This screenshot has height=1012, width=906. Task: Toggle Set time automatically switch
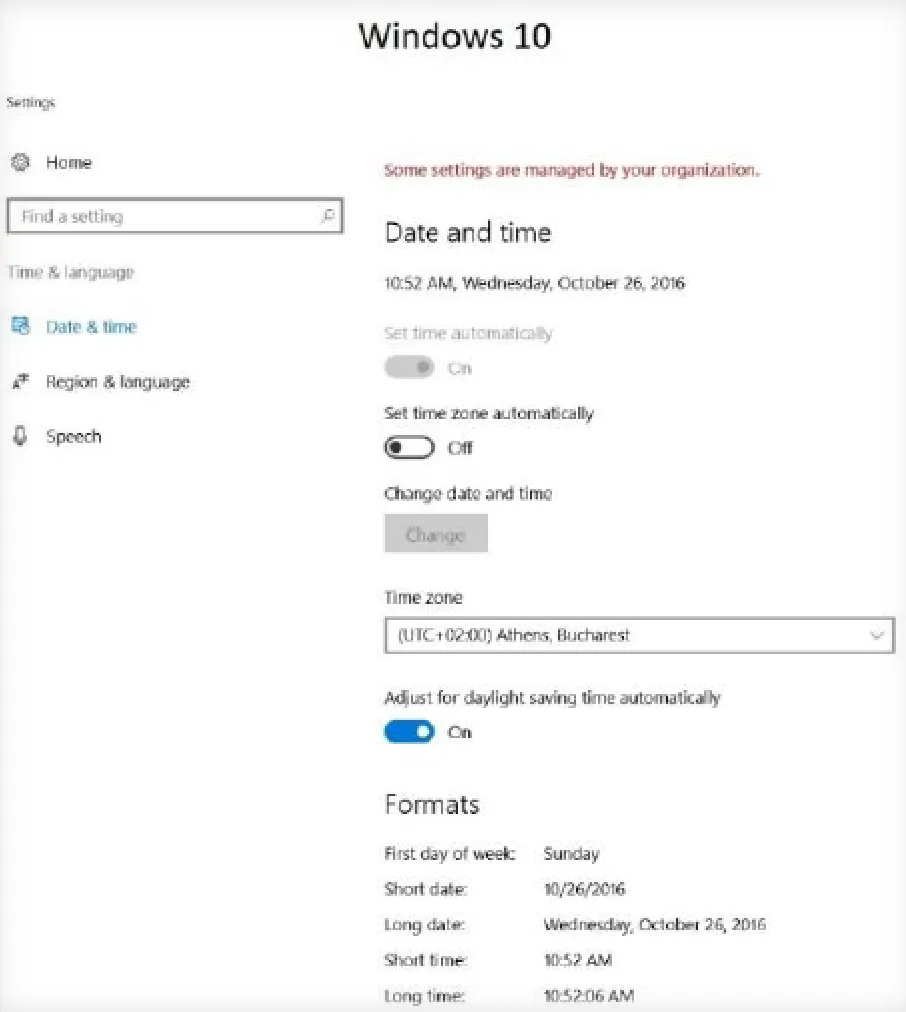coord(409,367)
